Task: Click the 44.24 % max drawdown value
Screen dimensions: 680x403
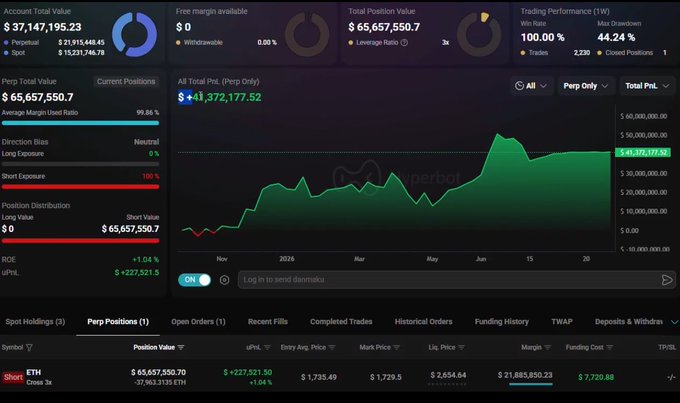Action: (x=616, y=38)
